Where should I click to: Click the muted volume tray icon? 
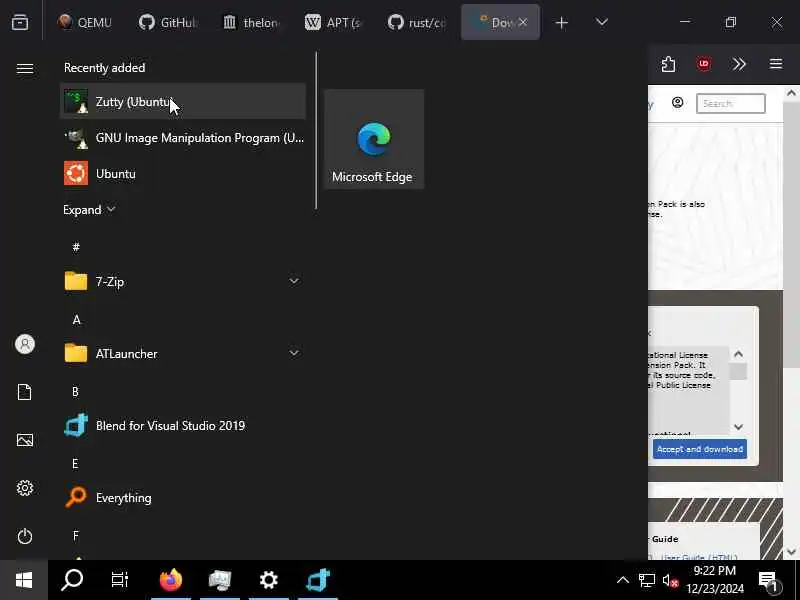[x=670, y=581]
